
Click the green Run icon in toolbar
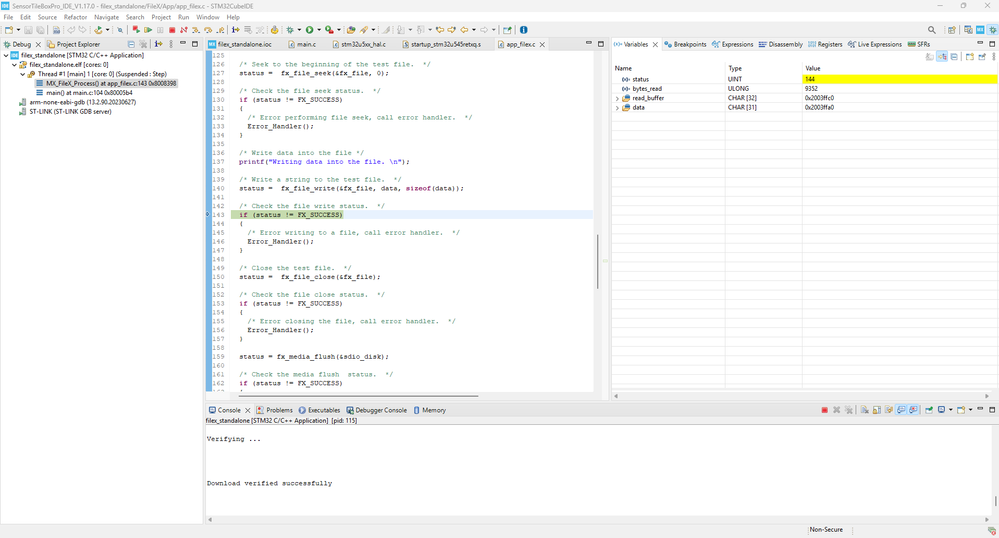tap(309, 29)
